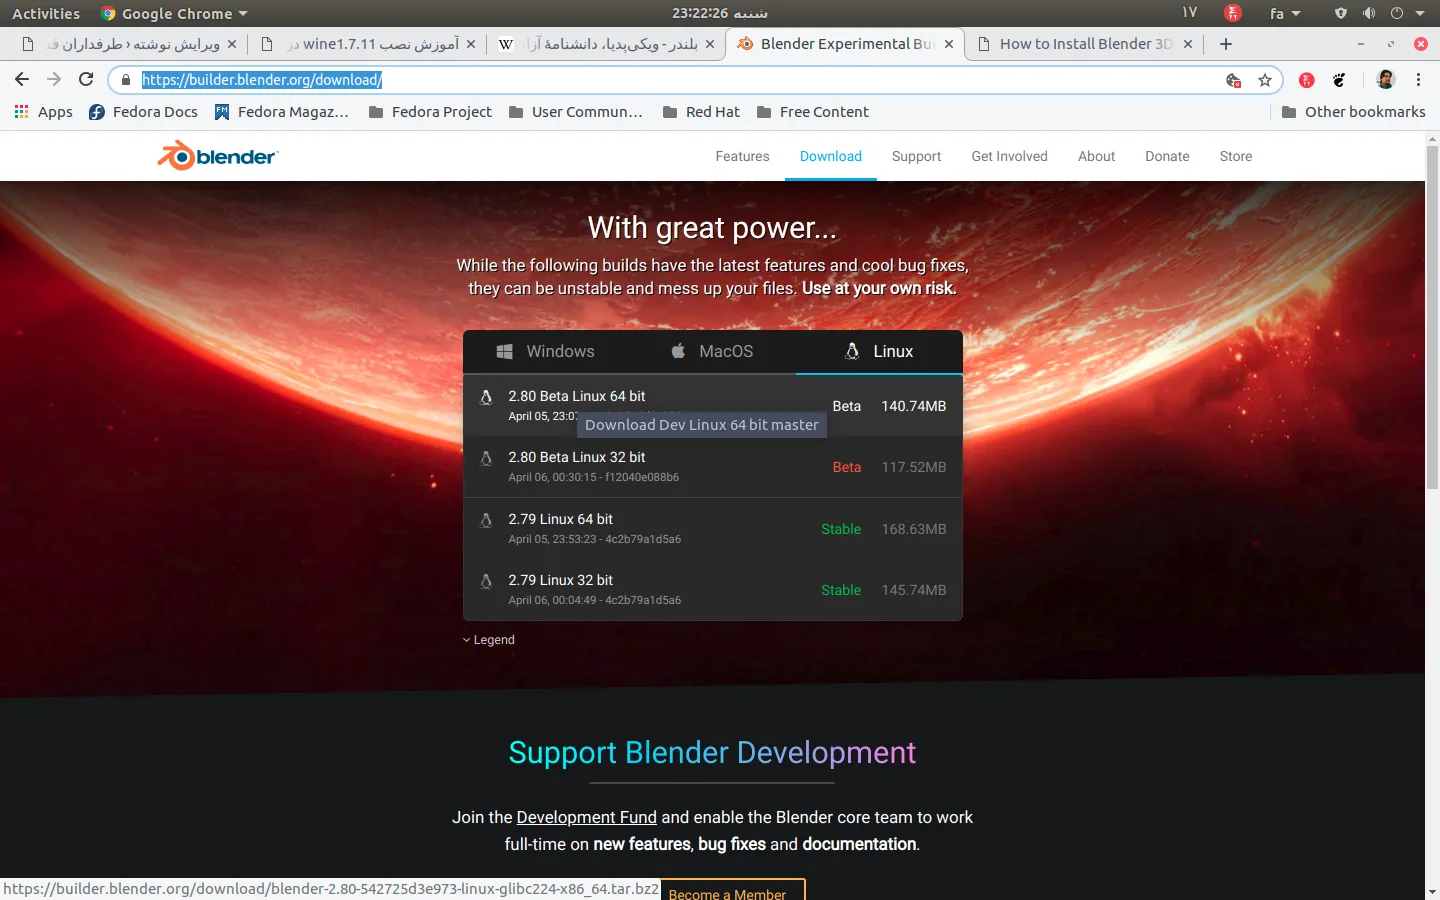1440x900 pixels.
Task: Click the red tray indicator in top bar
Action: tap(1233, 13)
